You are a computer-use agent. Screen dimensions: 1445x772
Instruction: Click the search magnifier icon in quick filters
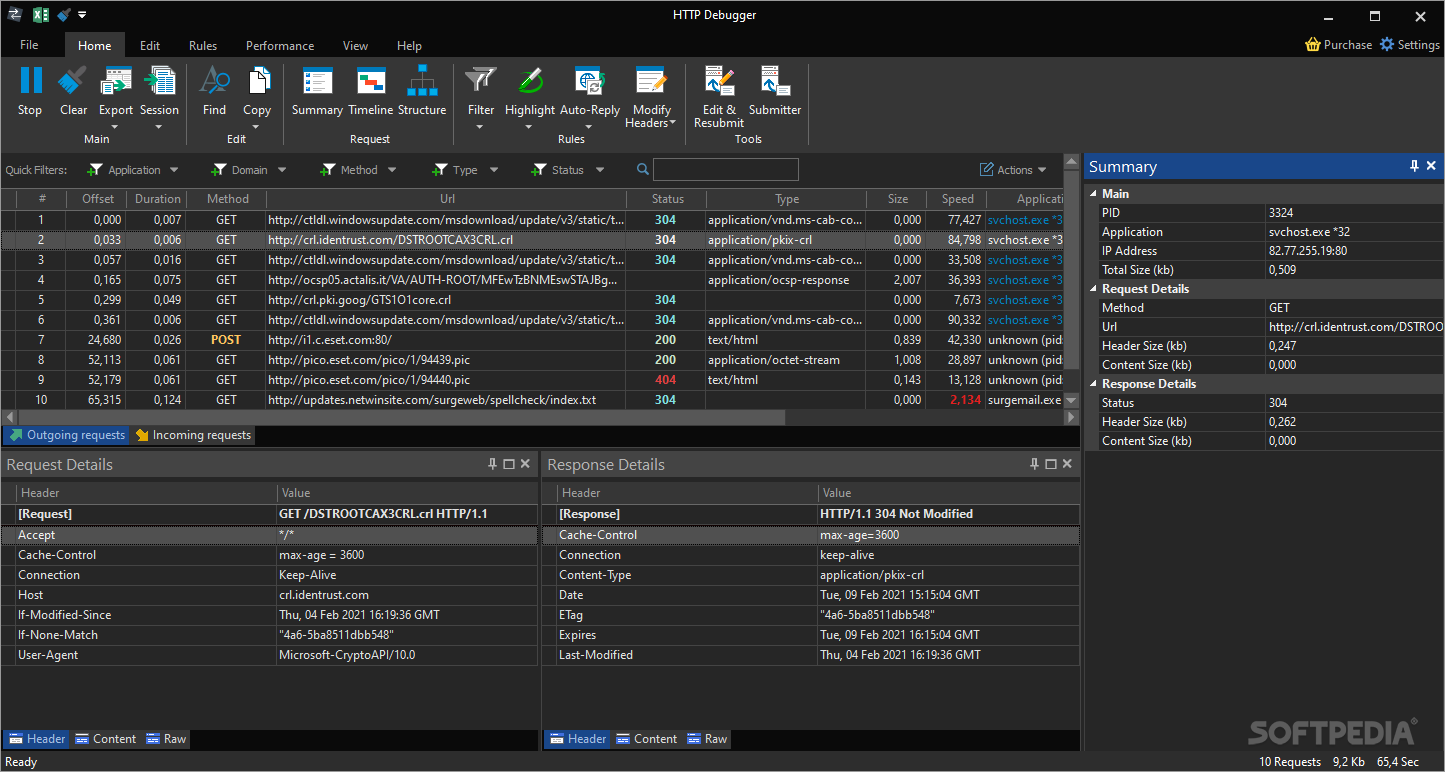pyautogui.click(x=643, y=170)
